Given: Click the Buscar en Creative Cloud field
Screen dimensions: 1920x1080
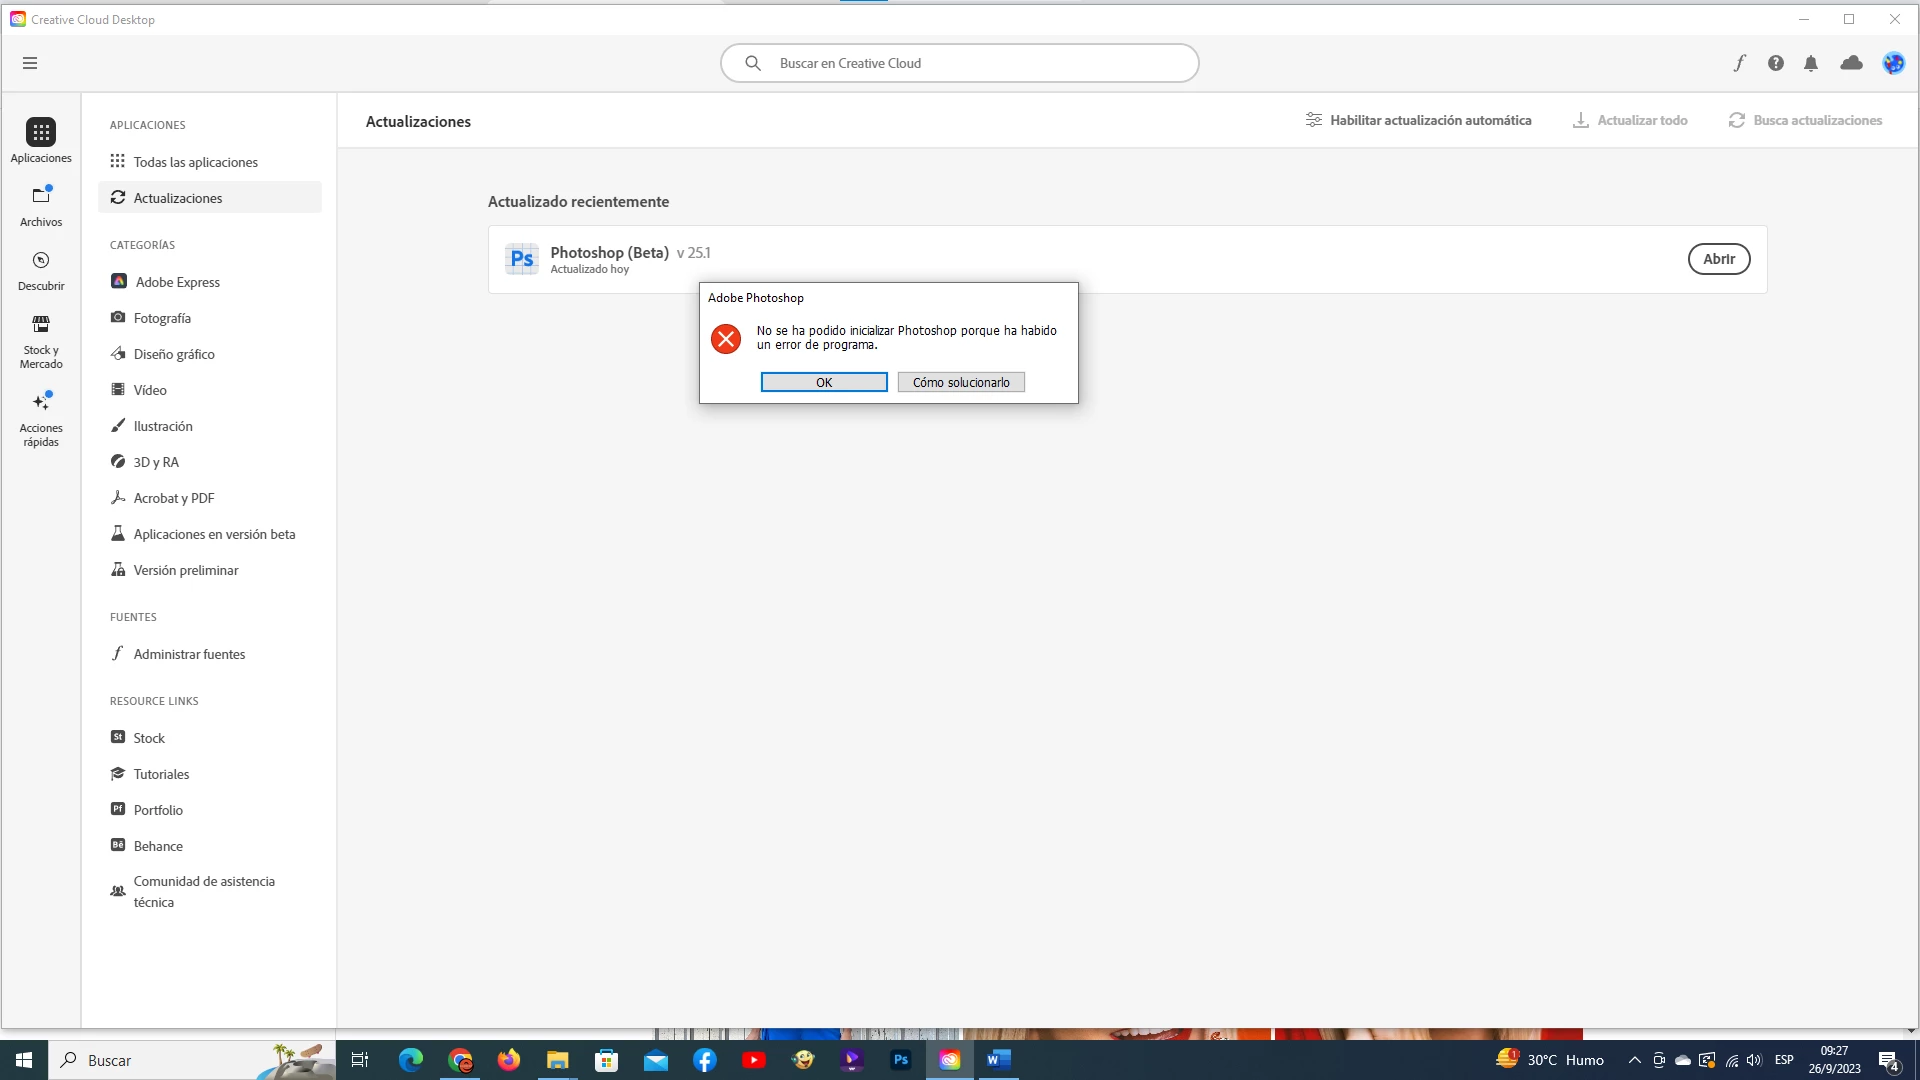Looking at the screenshot, I should (x=960, y=63).
